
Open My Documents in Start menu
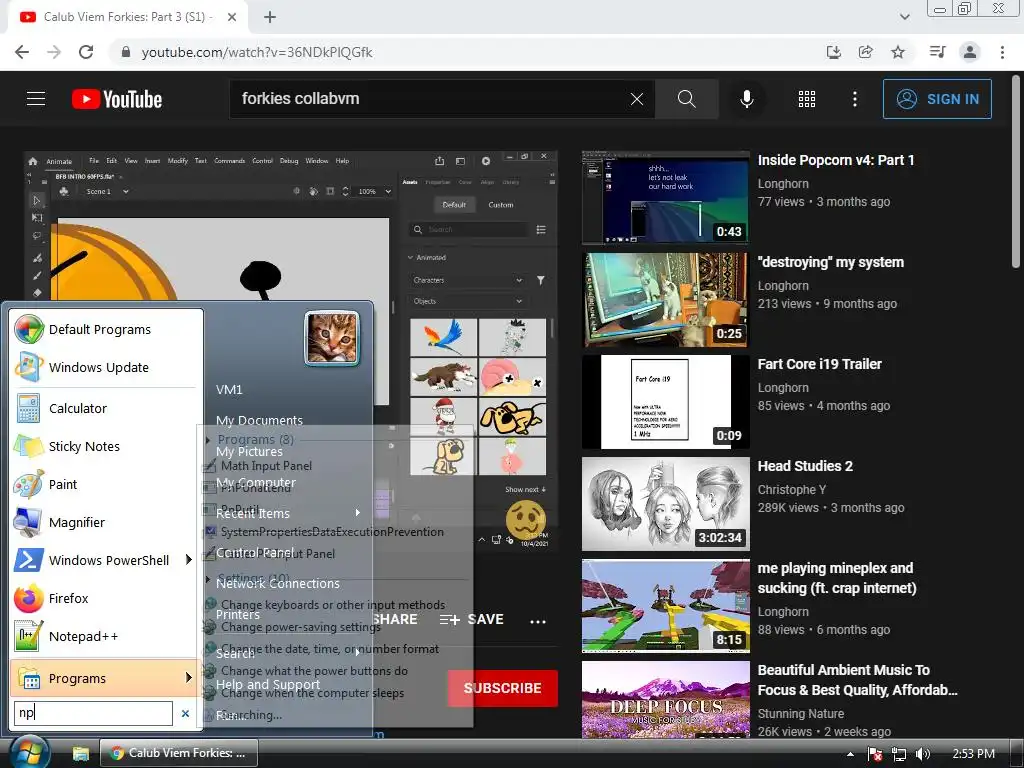tap(259, 420)
